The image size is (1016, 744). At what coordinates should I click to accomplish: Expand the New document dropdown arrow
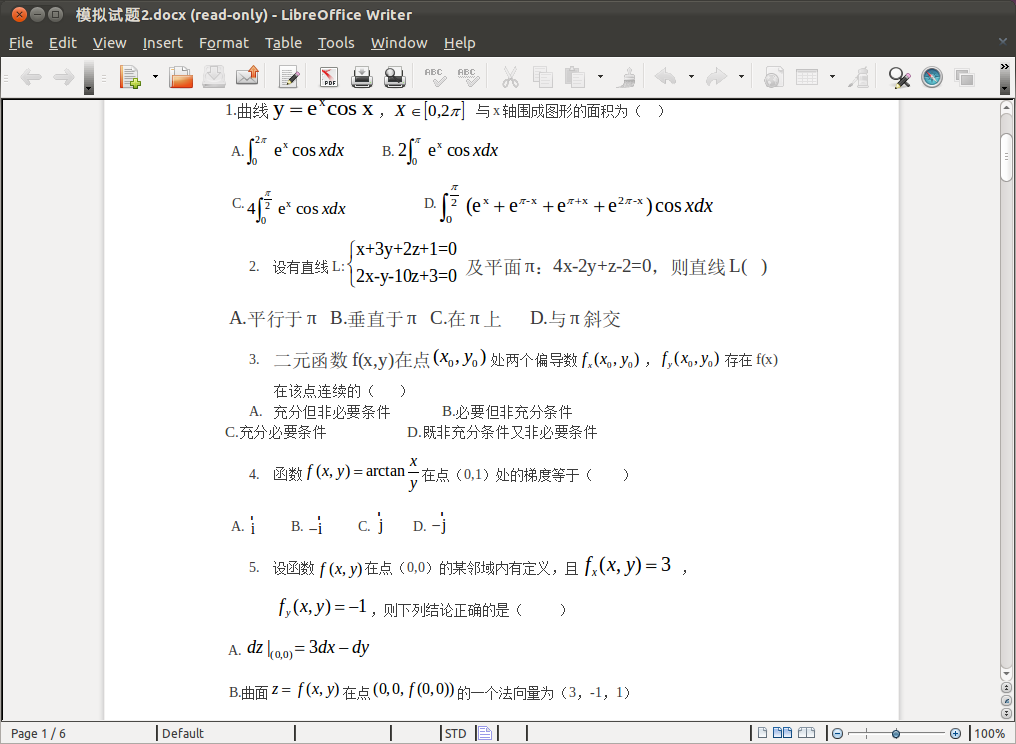[155, 77]
